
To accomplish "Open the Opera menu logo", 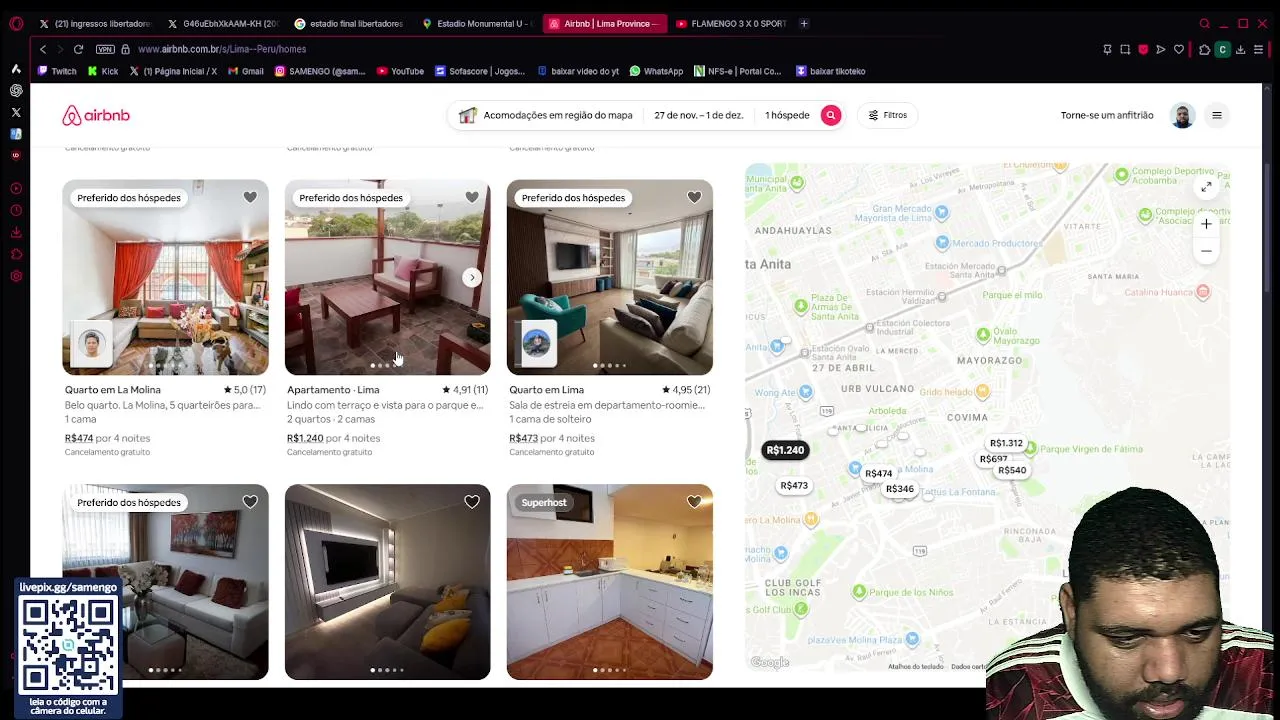I will 16,23.
